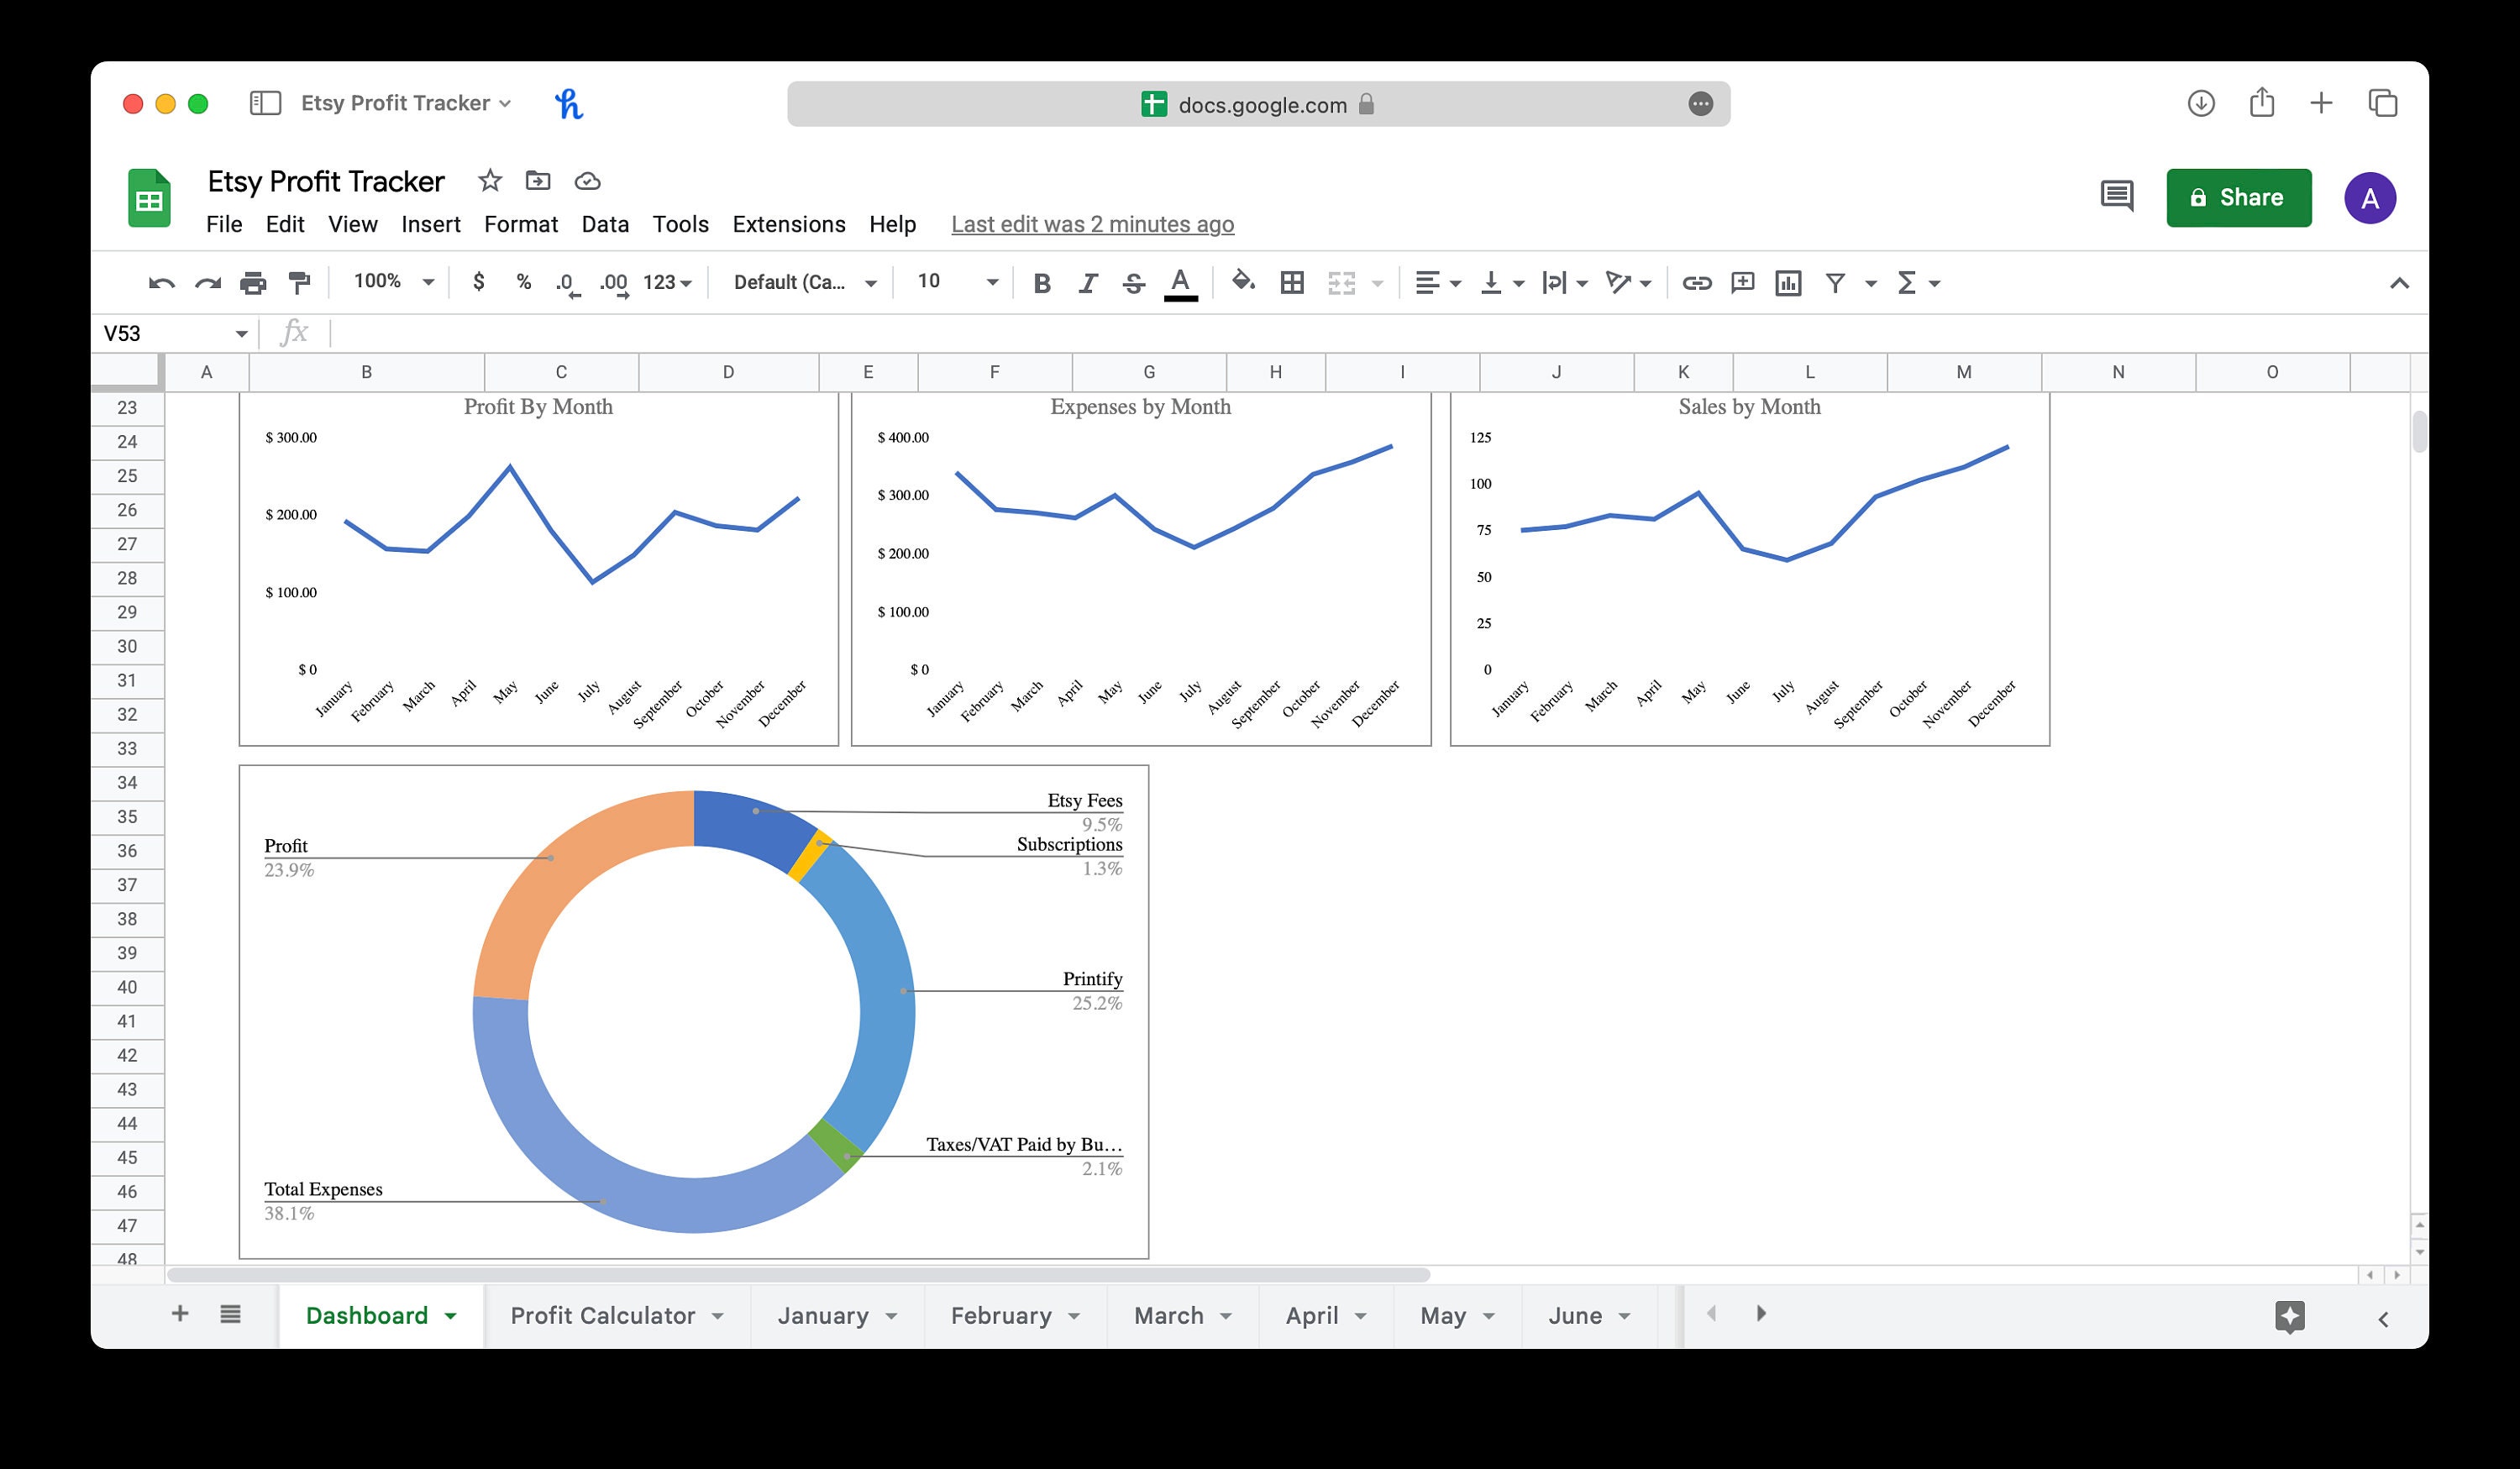Viewport: 2520px width, 1469px height.
Task: Collapse the toolbar with the chevron
Action: (x=2399, y=283)
